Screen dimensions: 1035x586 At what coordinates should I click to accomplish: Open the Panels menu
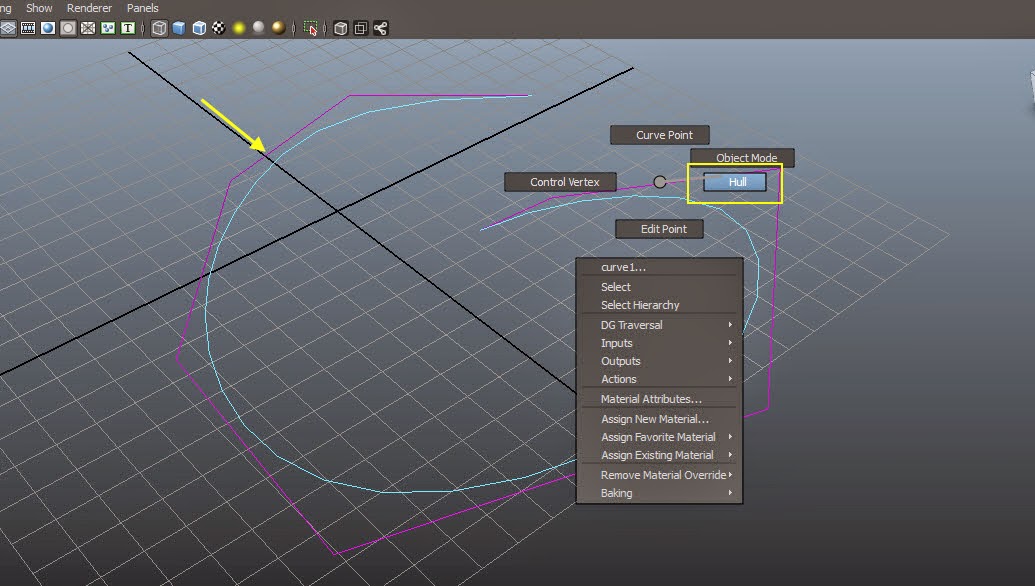[142, 8]
